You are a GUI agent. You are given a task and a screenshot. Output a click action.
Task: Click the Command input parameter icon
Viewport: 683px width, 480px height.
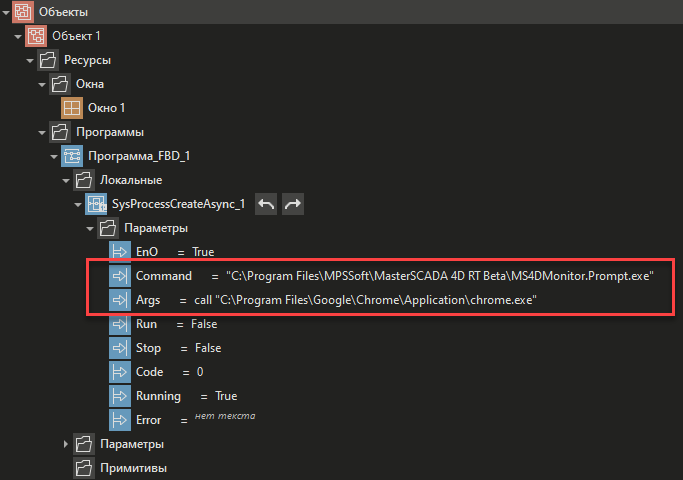(120, 276)
